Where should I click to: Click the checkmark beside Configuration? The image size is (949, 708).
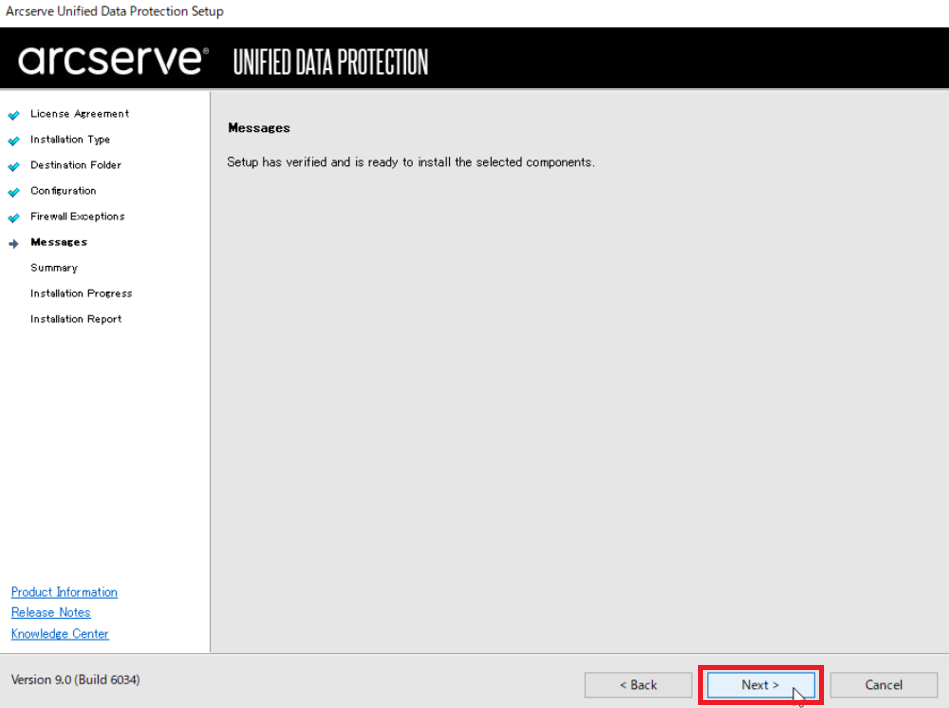click(x=14, y=192)
